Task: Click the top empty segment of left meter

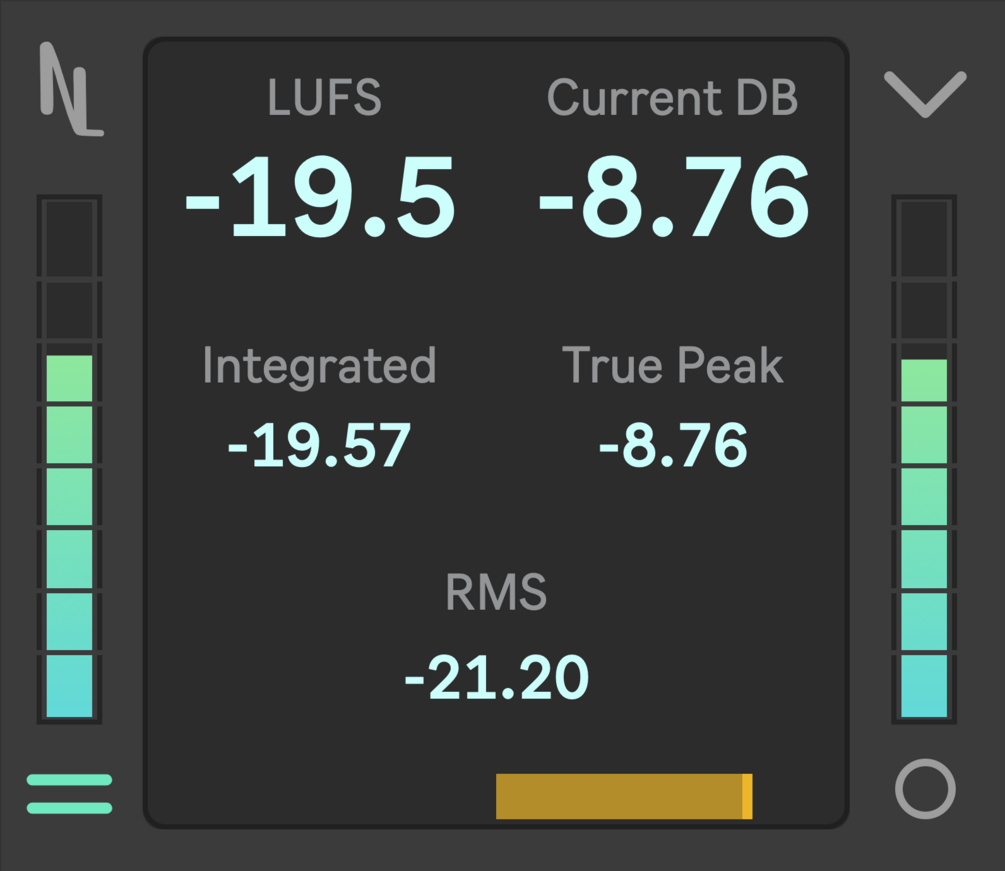Action: [x=69, y=238]
